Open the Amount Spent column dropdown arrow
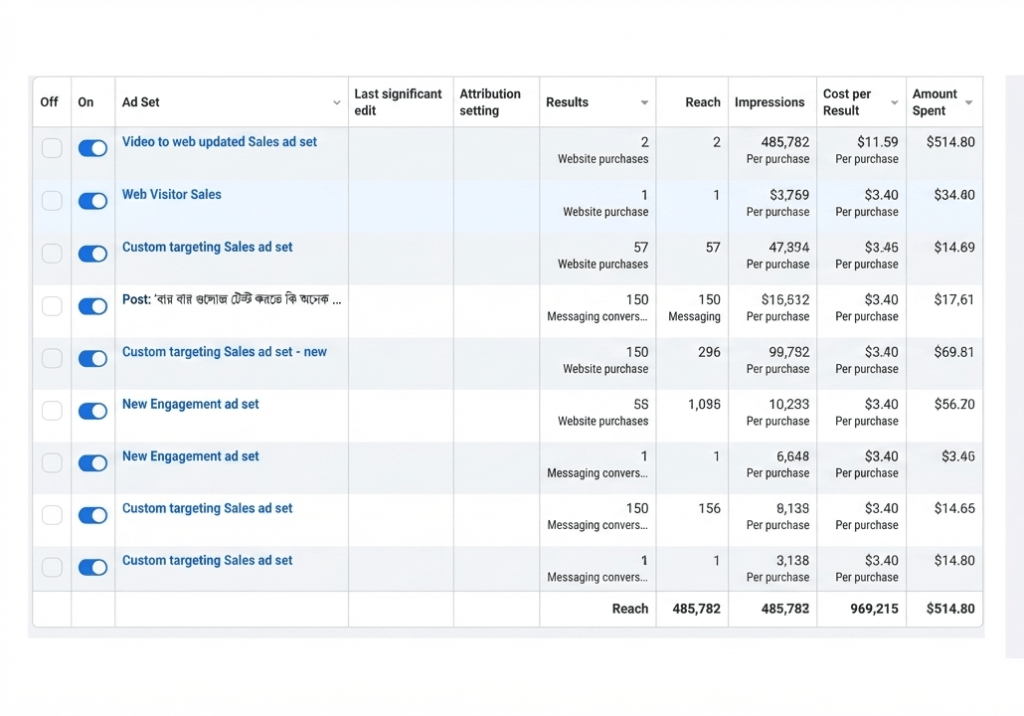 (968, 103)
